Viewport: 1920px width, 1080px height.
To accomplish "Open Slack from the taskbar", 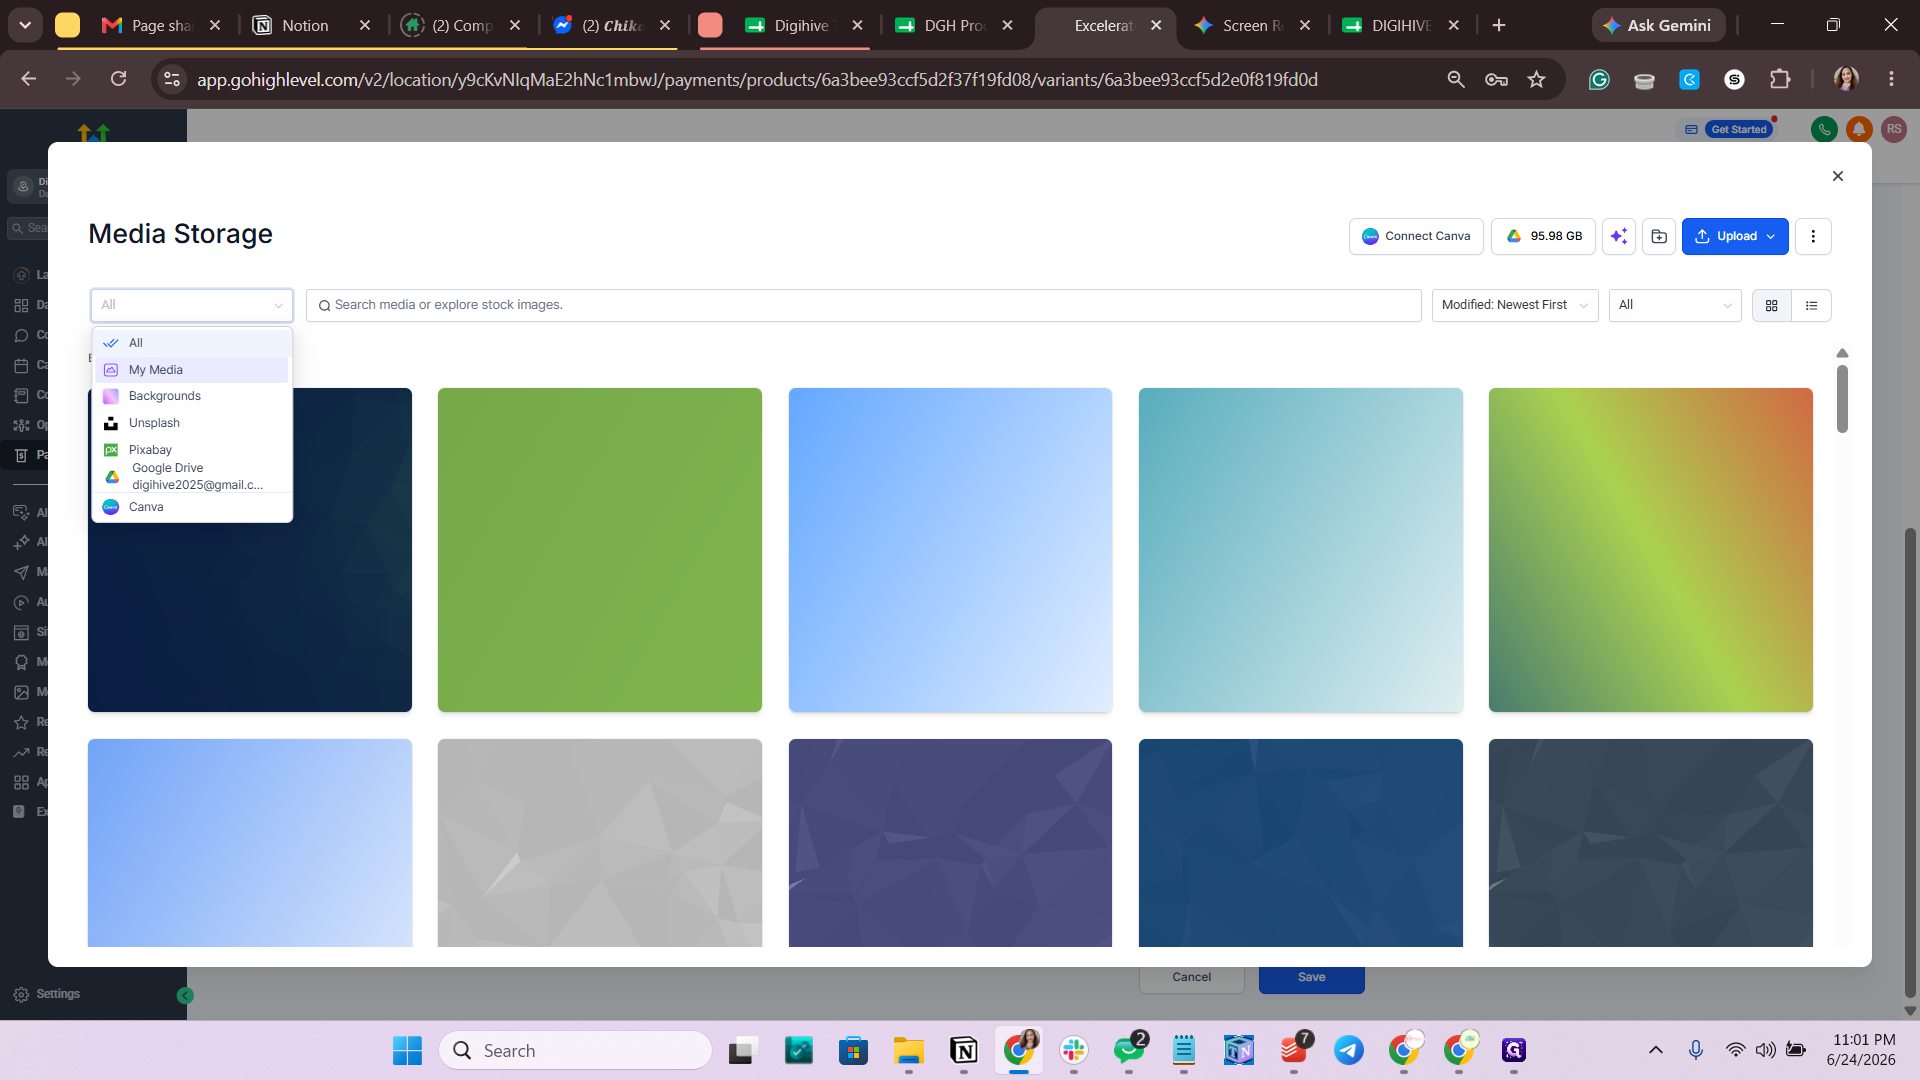I will point(1074,1051).
